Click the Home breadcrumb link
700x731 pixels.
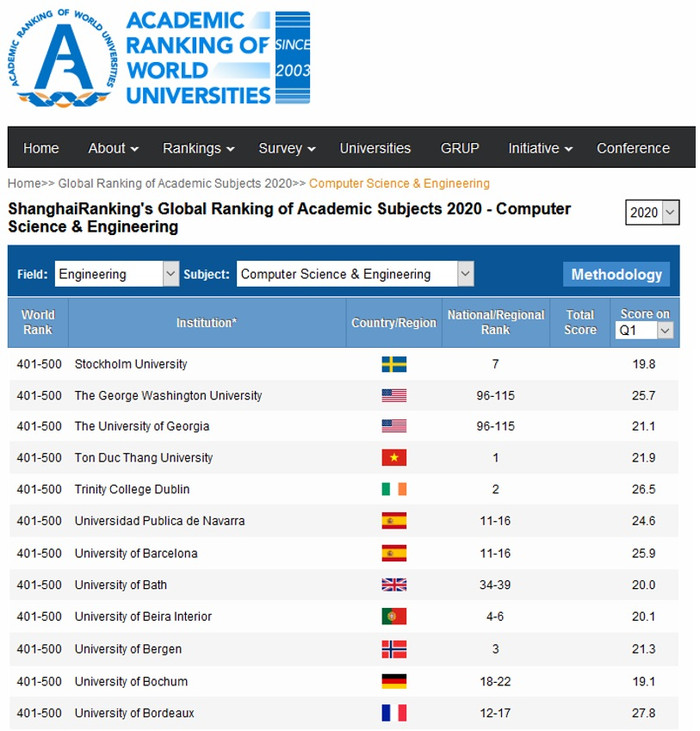click(23, 184)
